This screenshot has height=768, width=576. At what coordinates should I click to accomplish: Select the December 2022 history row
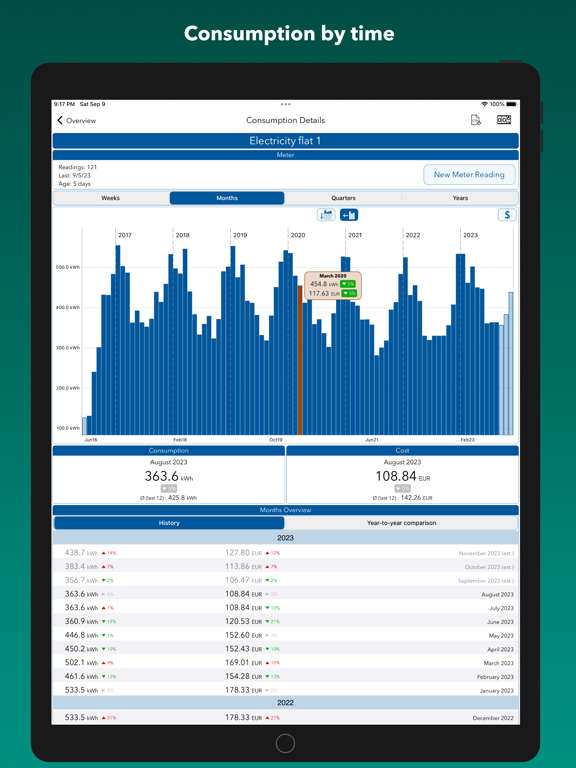(286, 718)
